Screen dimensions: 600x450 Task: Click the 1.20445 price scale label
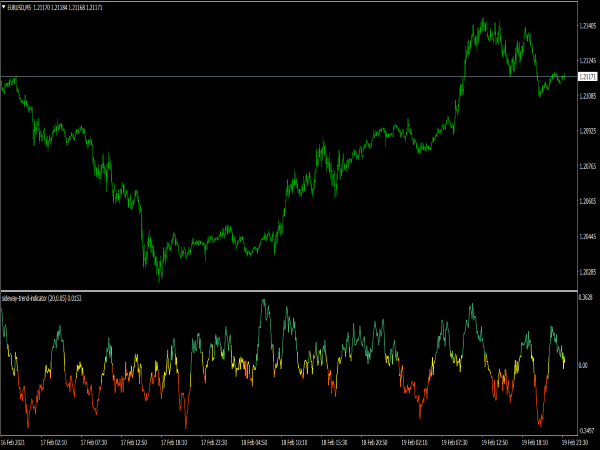tap(587, 237)
